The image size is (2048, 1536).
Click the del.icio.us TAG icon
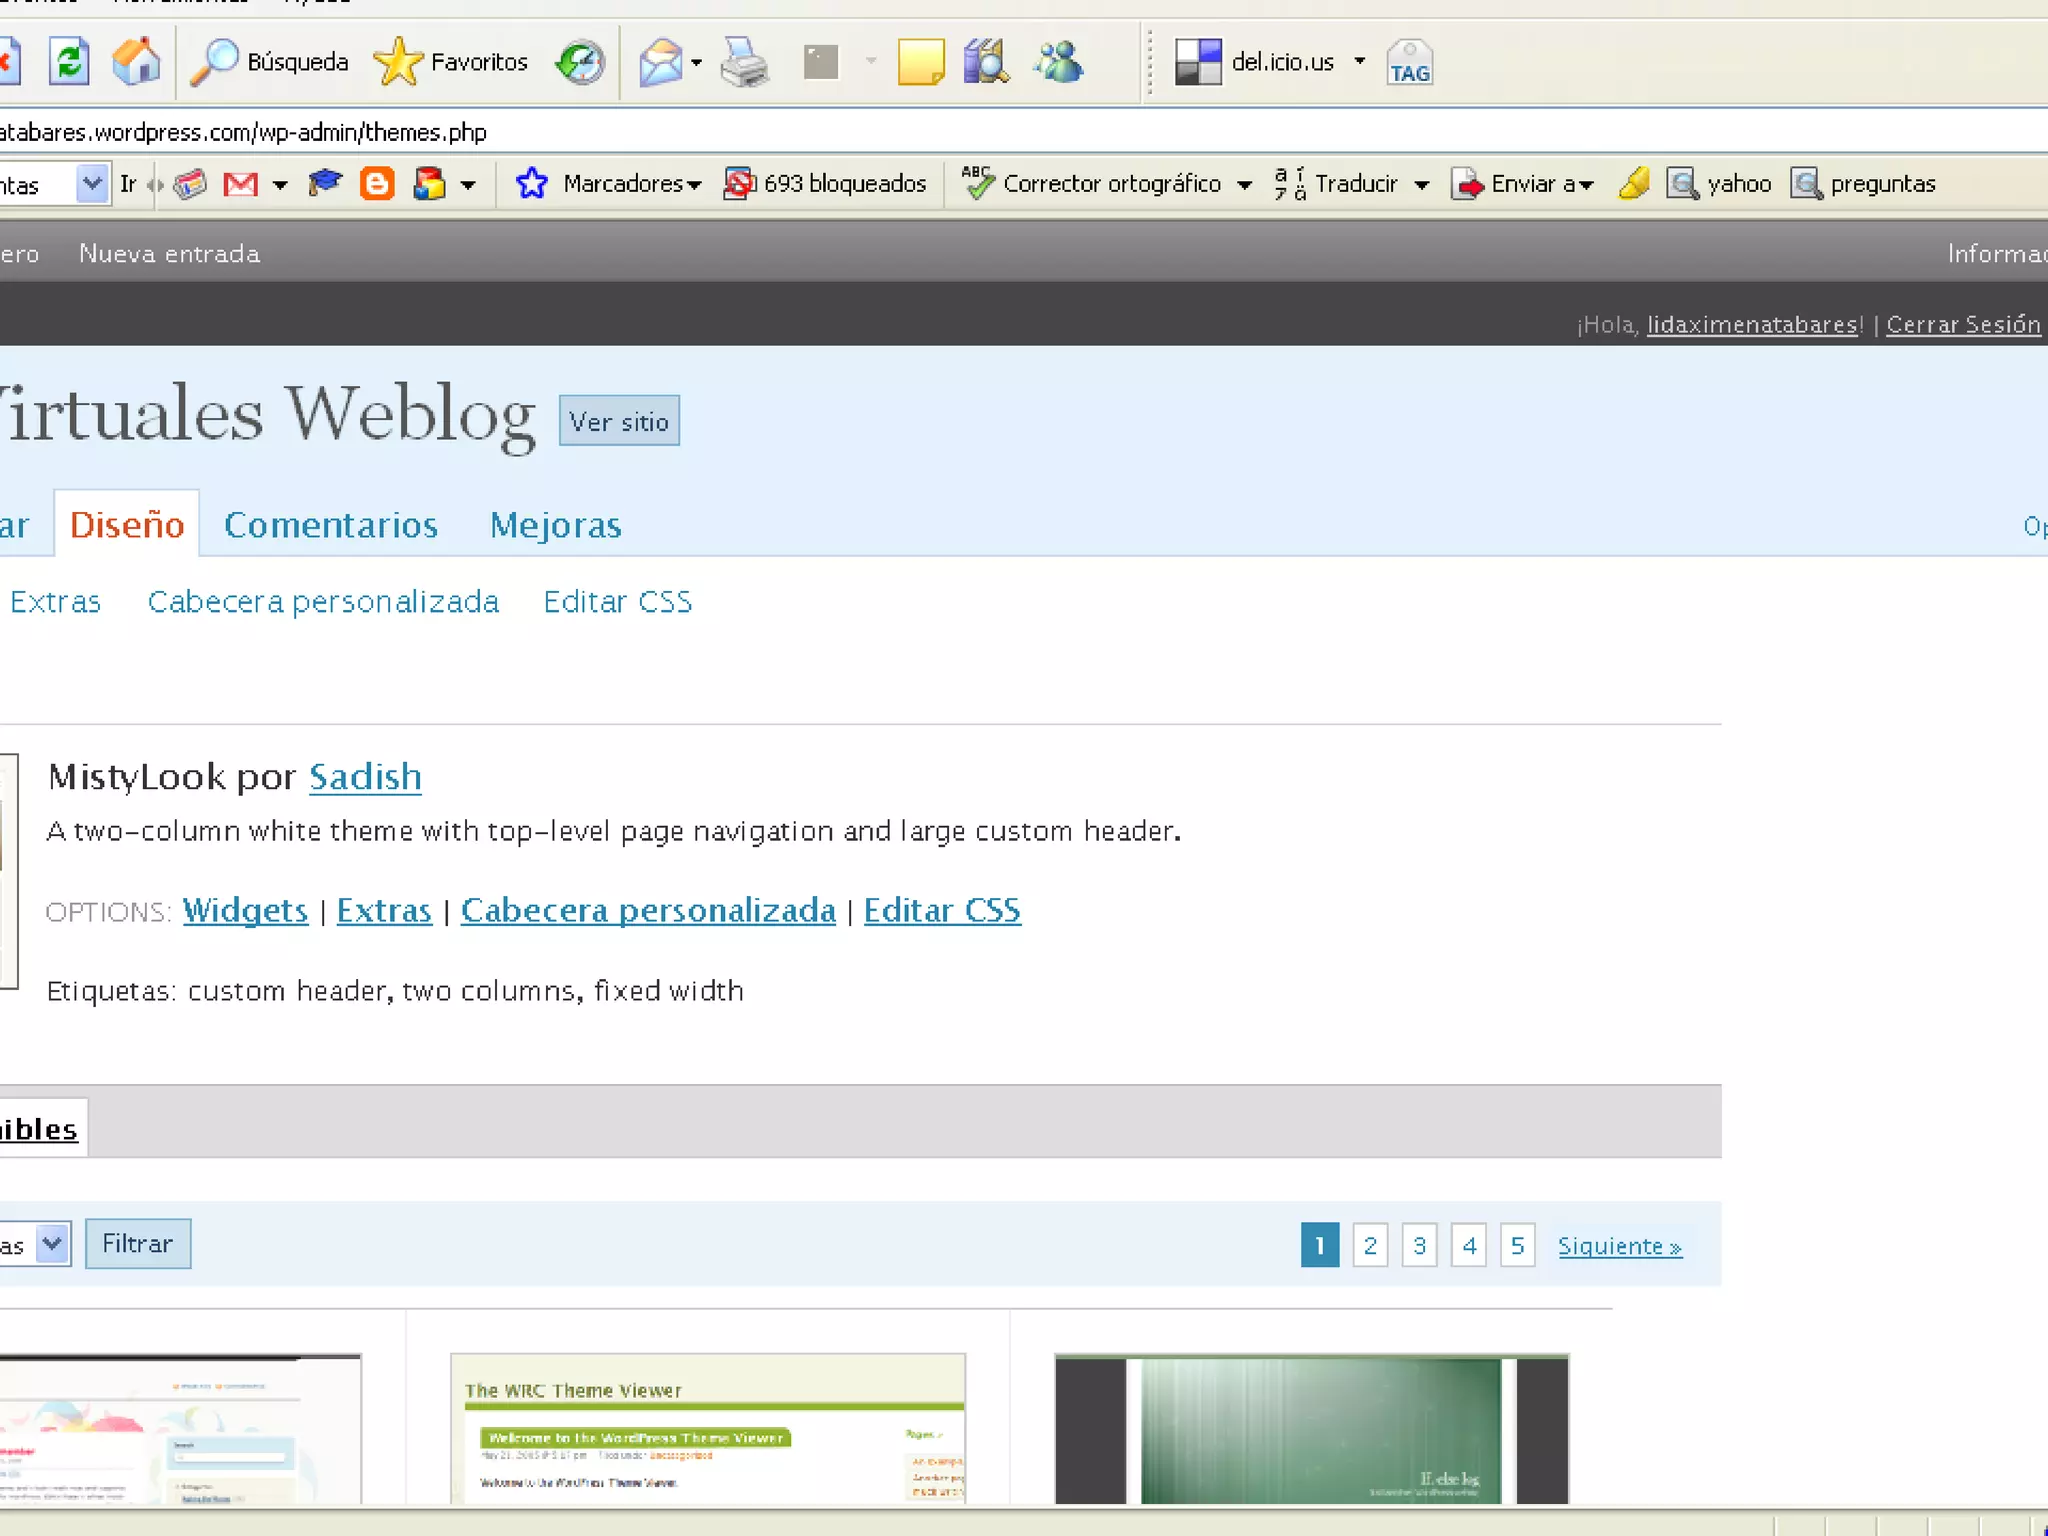tap(1409, 62)
